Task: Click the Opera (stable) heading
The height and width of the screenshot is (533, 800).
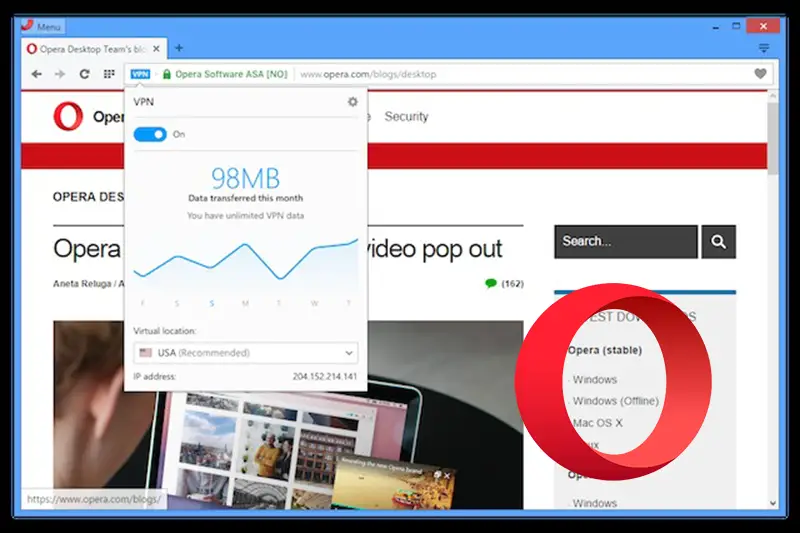Action: pos(605,350)
